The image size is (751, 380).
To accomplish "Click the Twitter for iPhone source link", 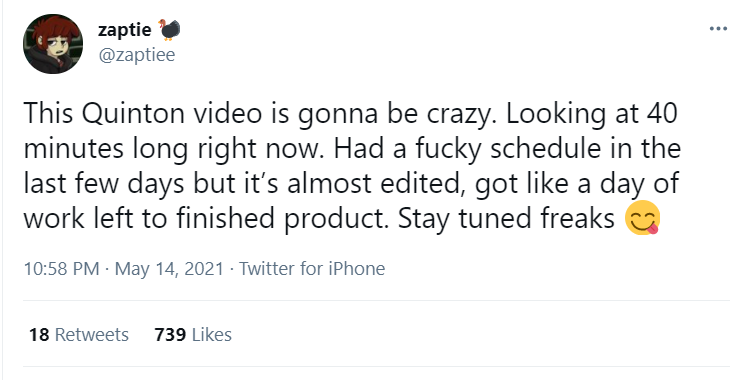I will (x=312, y=268).
